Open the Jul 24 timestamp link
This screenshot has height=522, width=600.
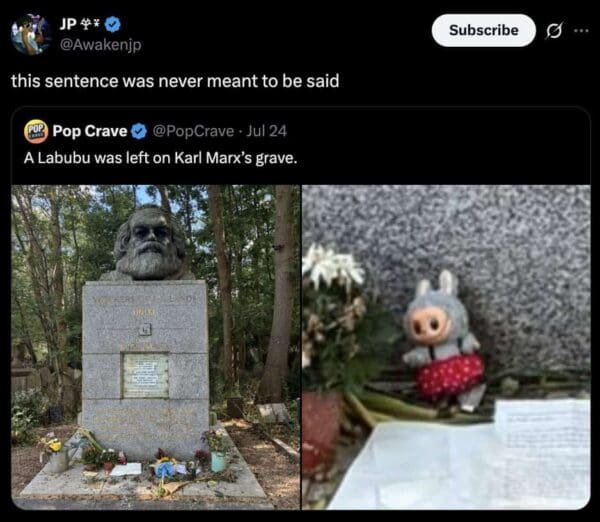coord(266,131)
